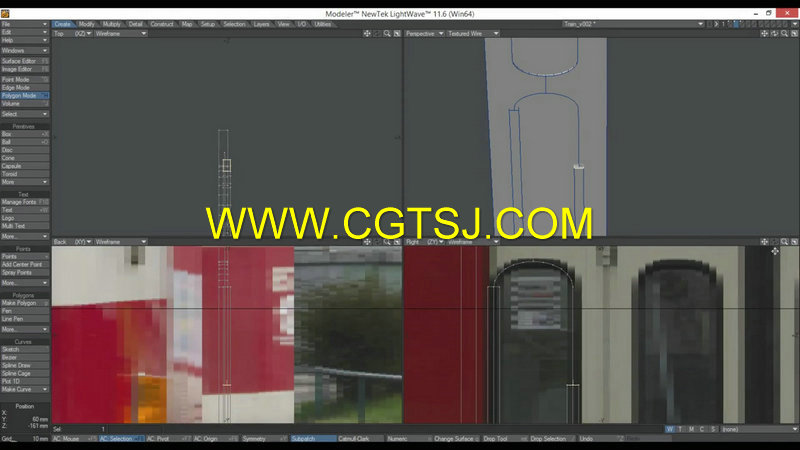Click pan icon in Right viewport header
Viewport: 800px width, 450px height.
764,242
